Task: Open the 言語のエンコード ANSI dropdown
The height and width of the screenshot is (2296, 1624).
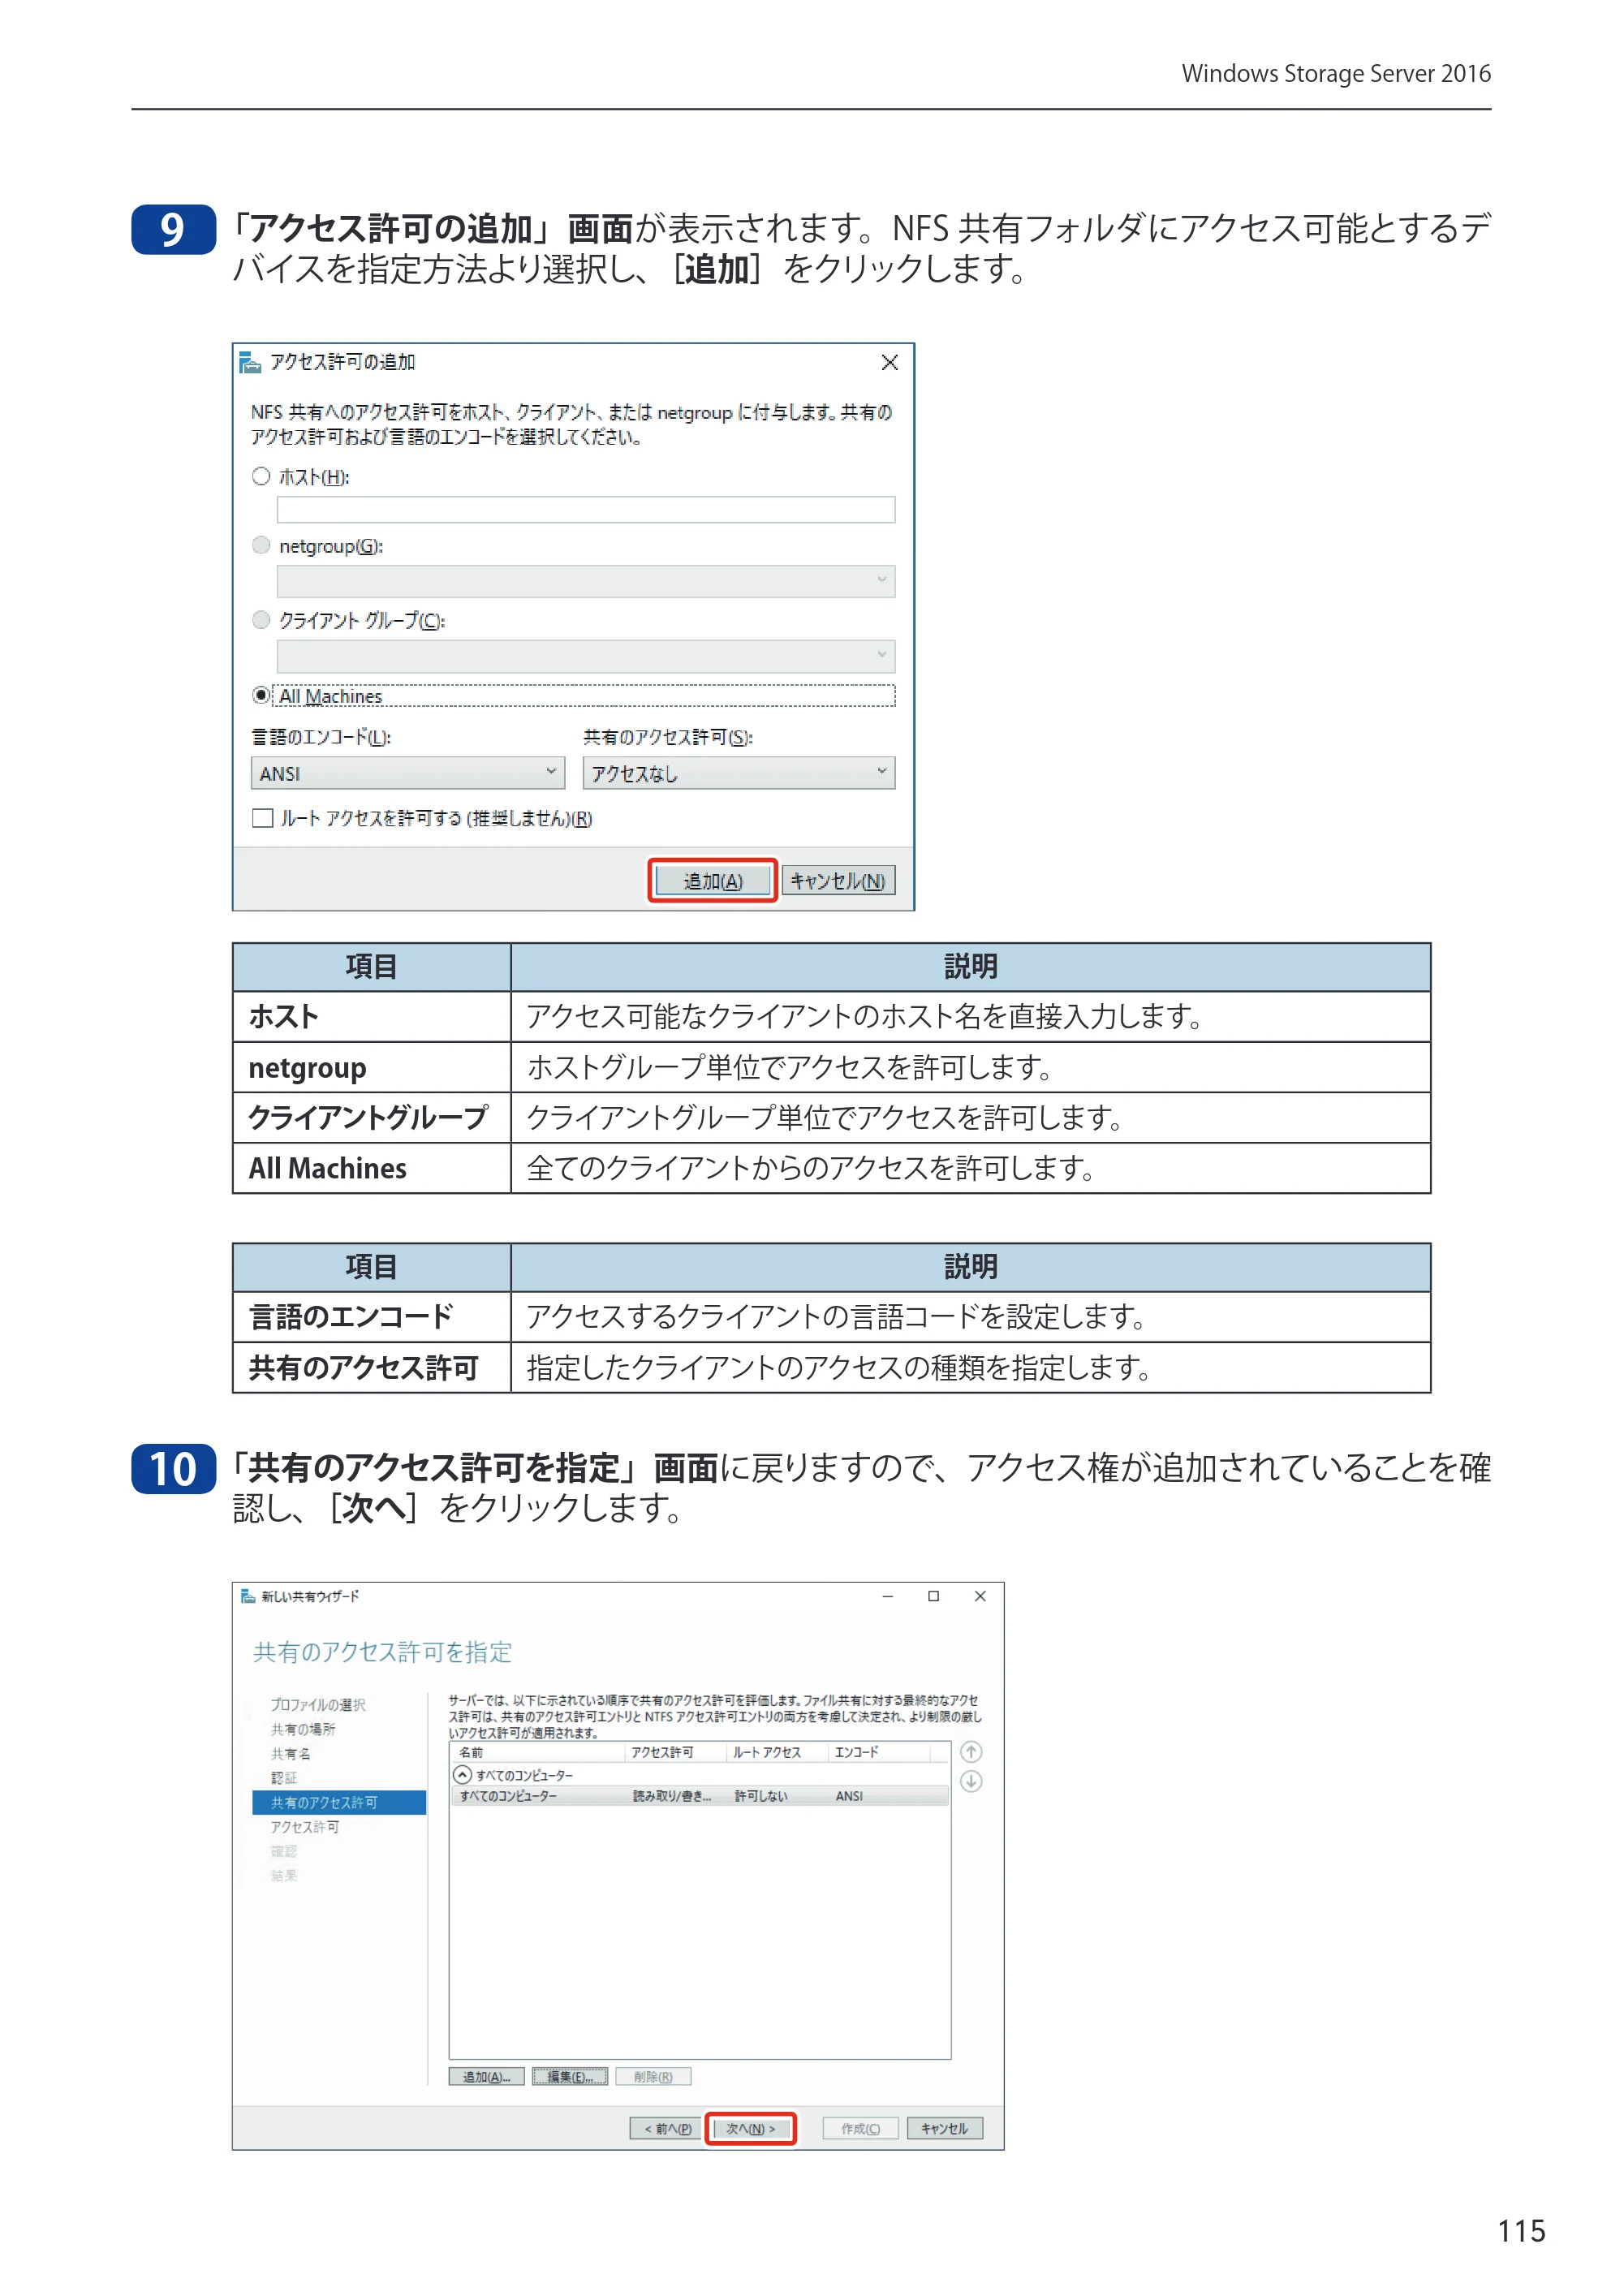Action: pyautogui.click(x=407, y=773)
